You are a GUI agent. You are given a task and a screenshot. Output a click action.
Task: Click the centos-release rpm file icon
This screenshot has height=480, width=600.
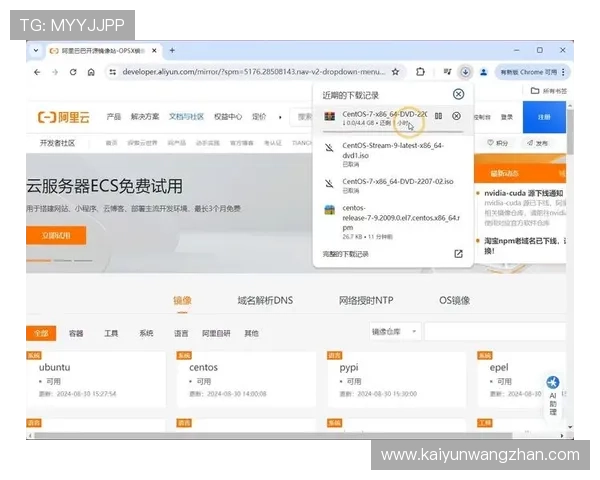tap(329, 210)
